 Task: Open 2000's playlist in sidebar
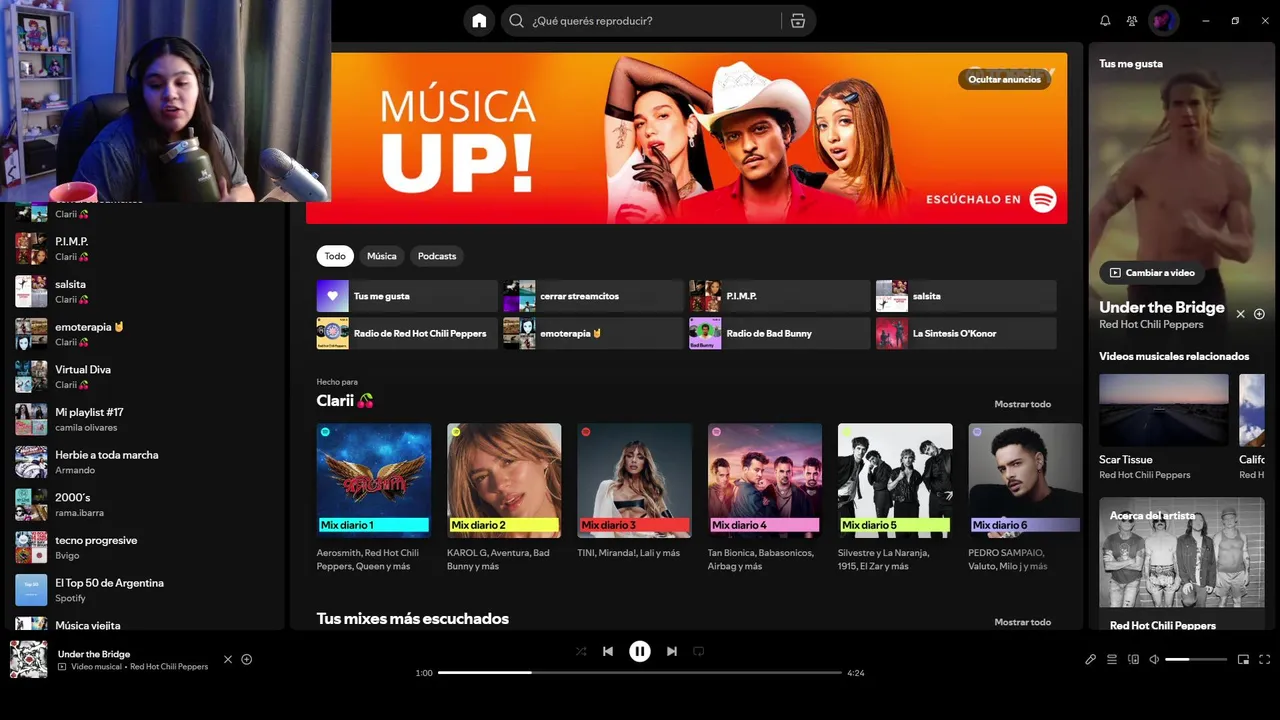(x=146, y=504)
